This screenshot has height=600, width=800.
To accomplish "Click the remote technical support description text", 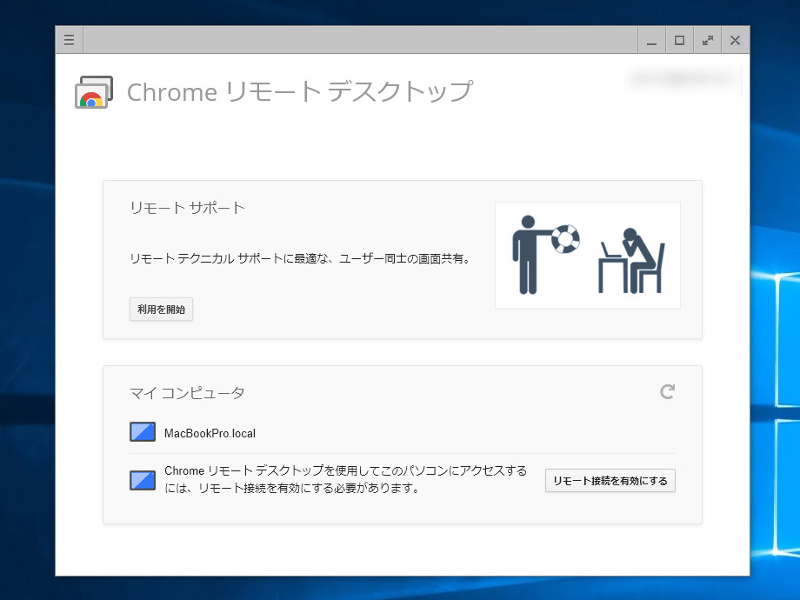I will pyautogui.click(x=300, y=259).
